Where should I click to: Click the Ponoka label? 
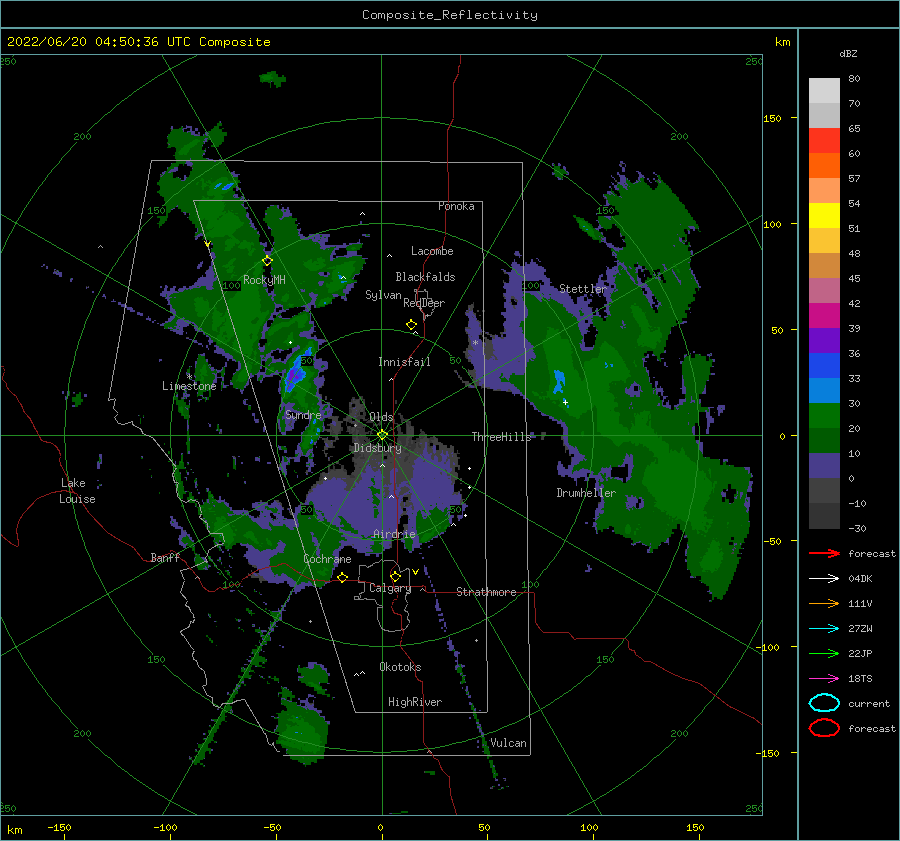[456, 206]
